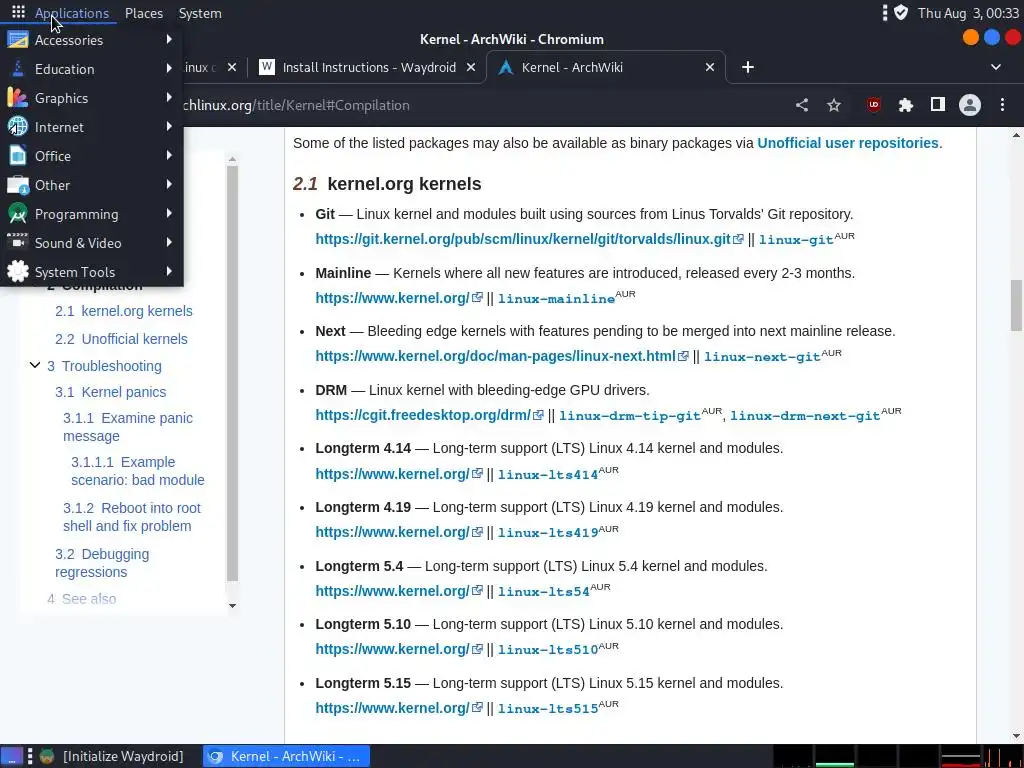Click the app grid icon in top panel

coord(18,12)
